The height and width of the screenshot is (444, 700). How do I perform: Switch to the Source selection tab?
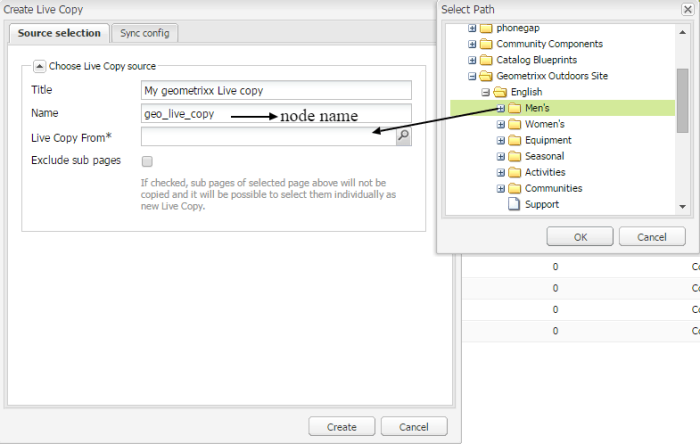(59, 33)
